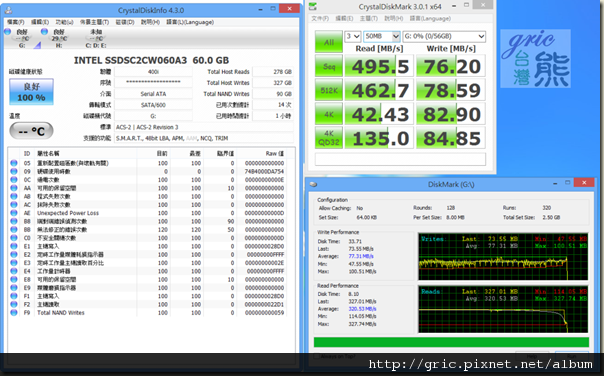Click read Average value 320.53 MB/s
Image resolution: width=604 pixels, height=376 pixels.
point(362,309)
